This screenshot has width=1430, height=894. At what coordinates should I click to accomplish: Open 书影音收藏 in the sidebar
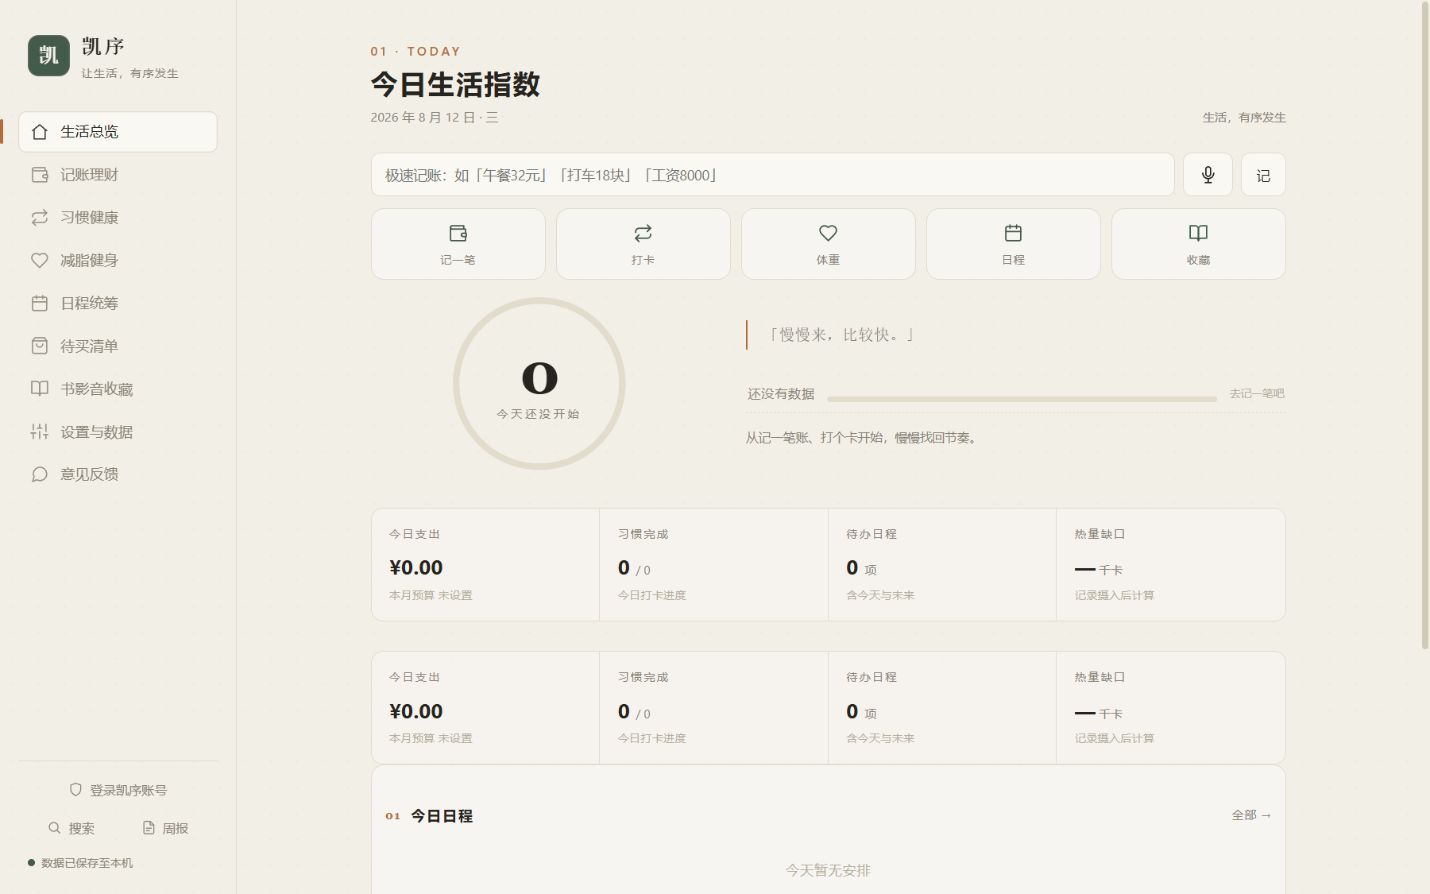coord(118,389)
